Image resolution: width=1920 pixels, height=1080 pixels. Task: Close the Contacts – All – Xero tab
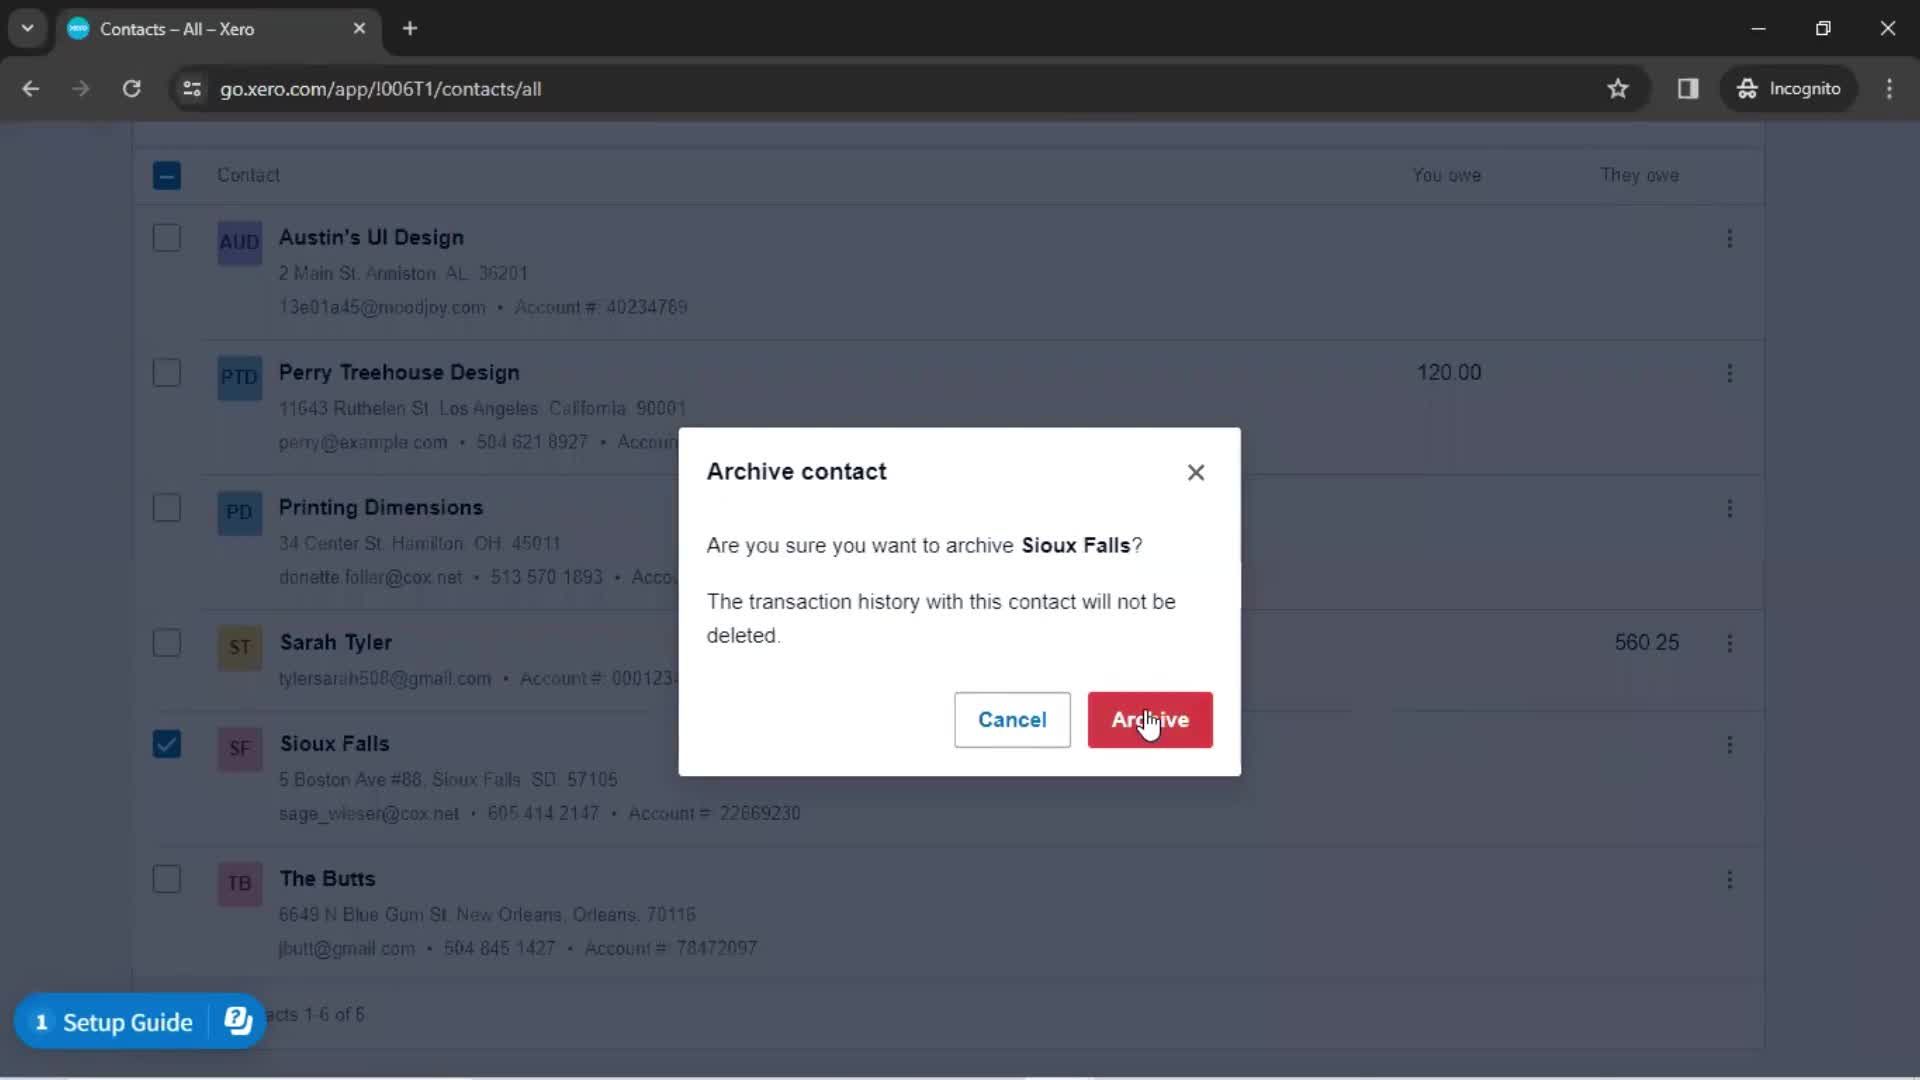click(359, 29)
